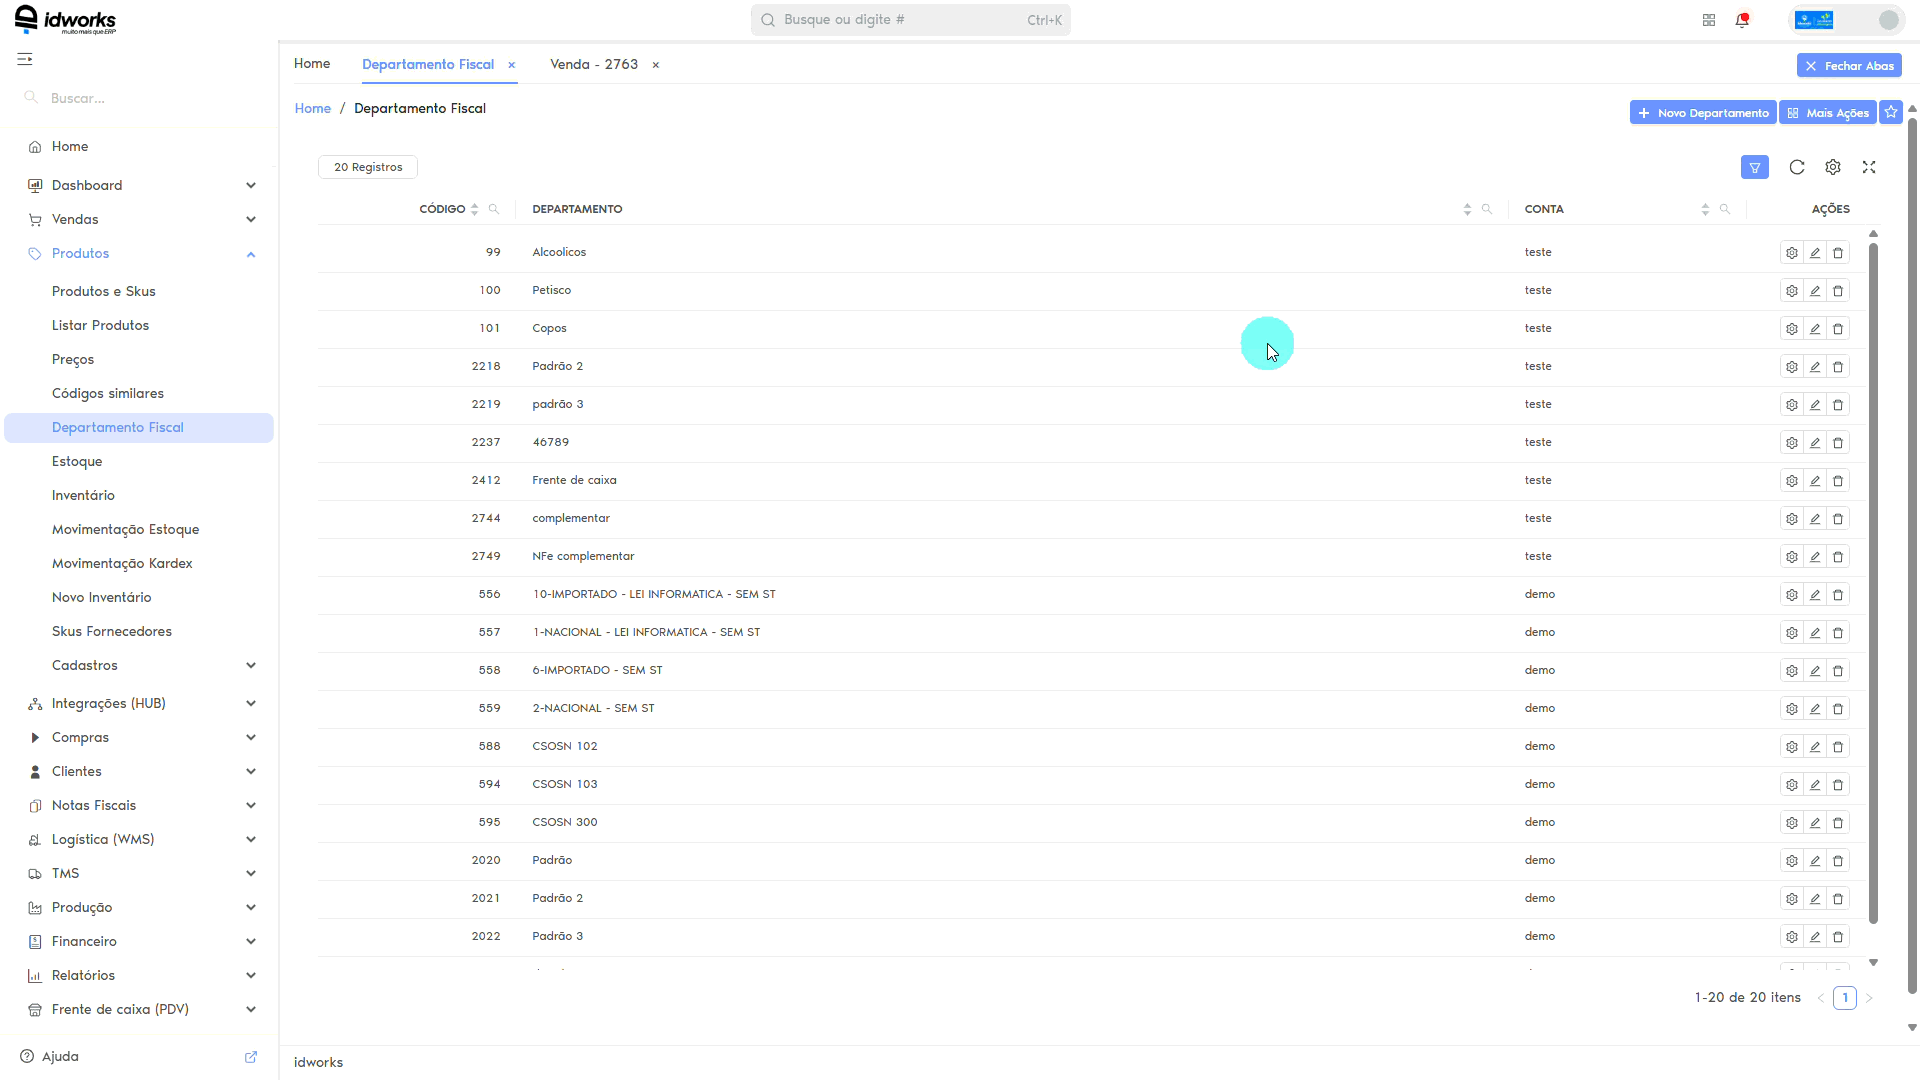Viewport: 1920px width, 1080px height.
Task: Select the 10-IMPORTADO - LEI INFORMATICA row text
Action: 654,595
